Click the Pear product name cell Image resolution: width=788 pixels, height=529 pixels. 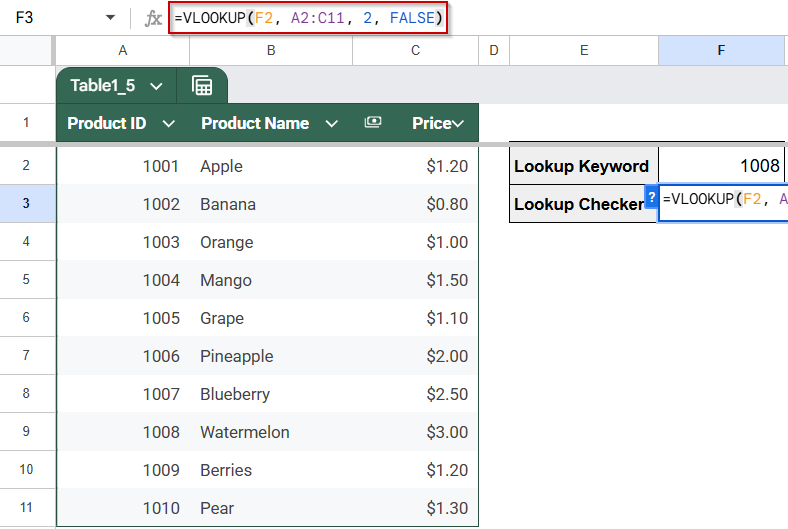pos(271,508)
